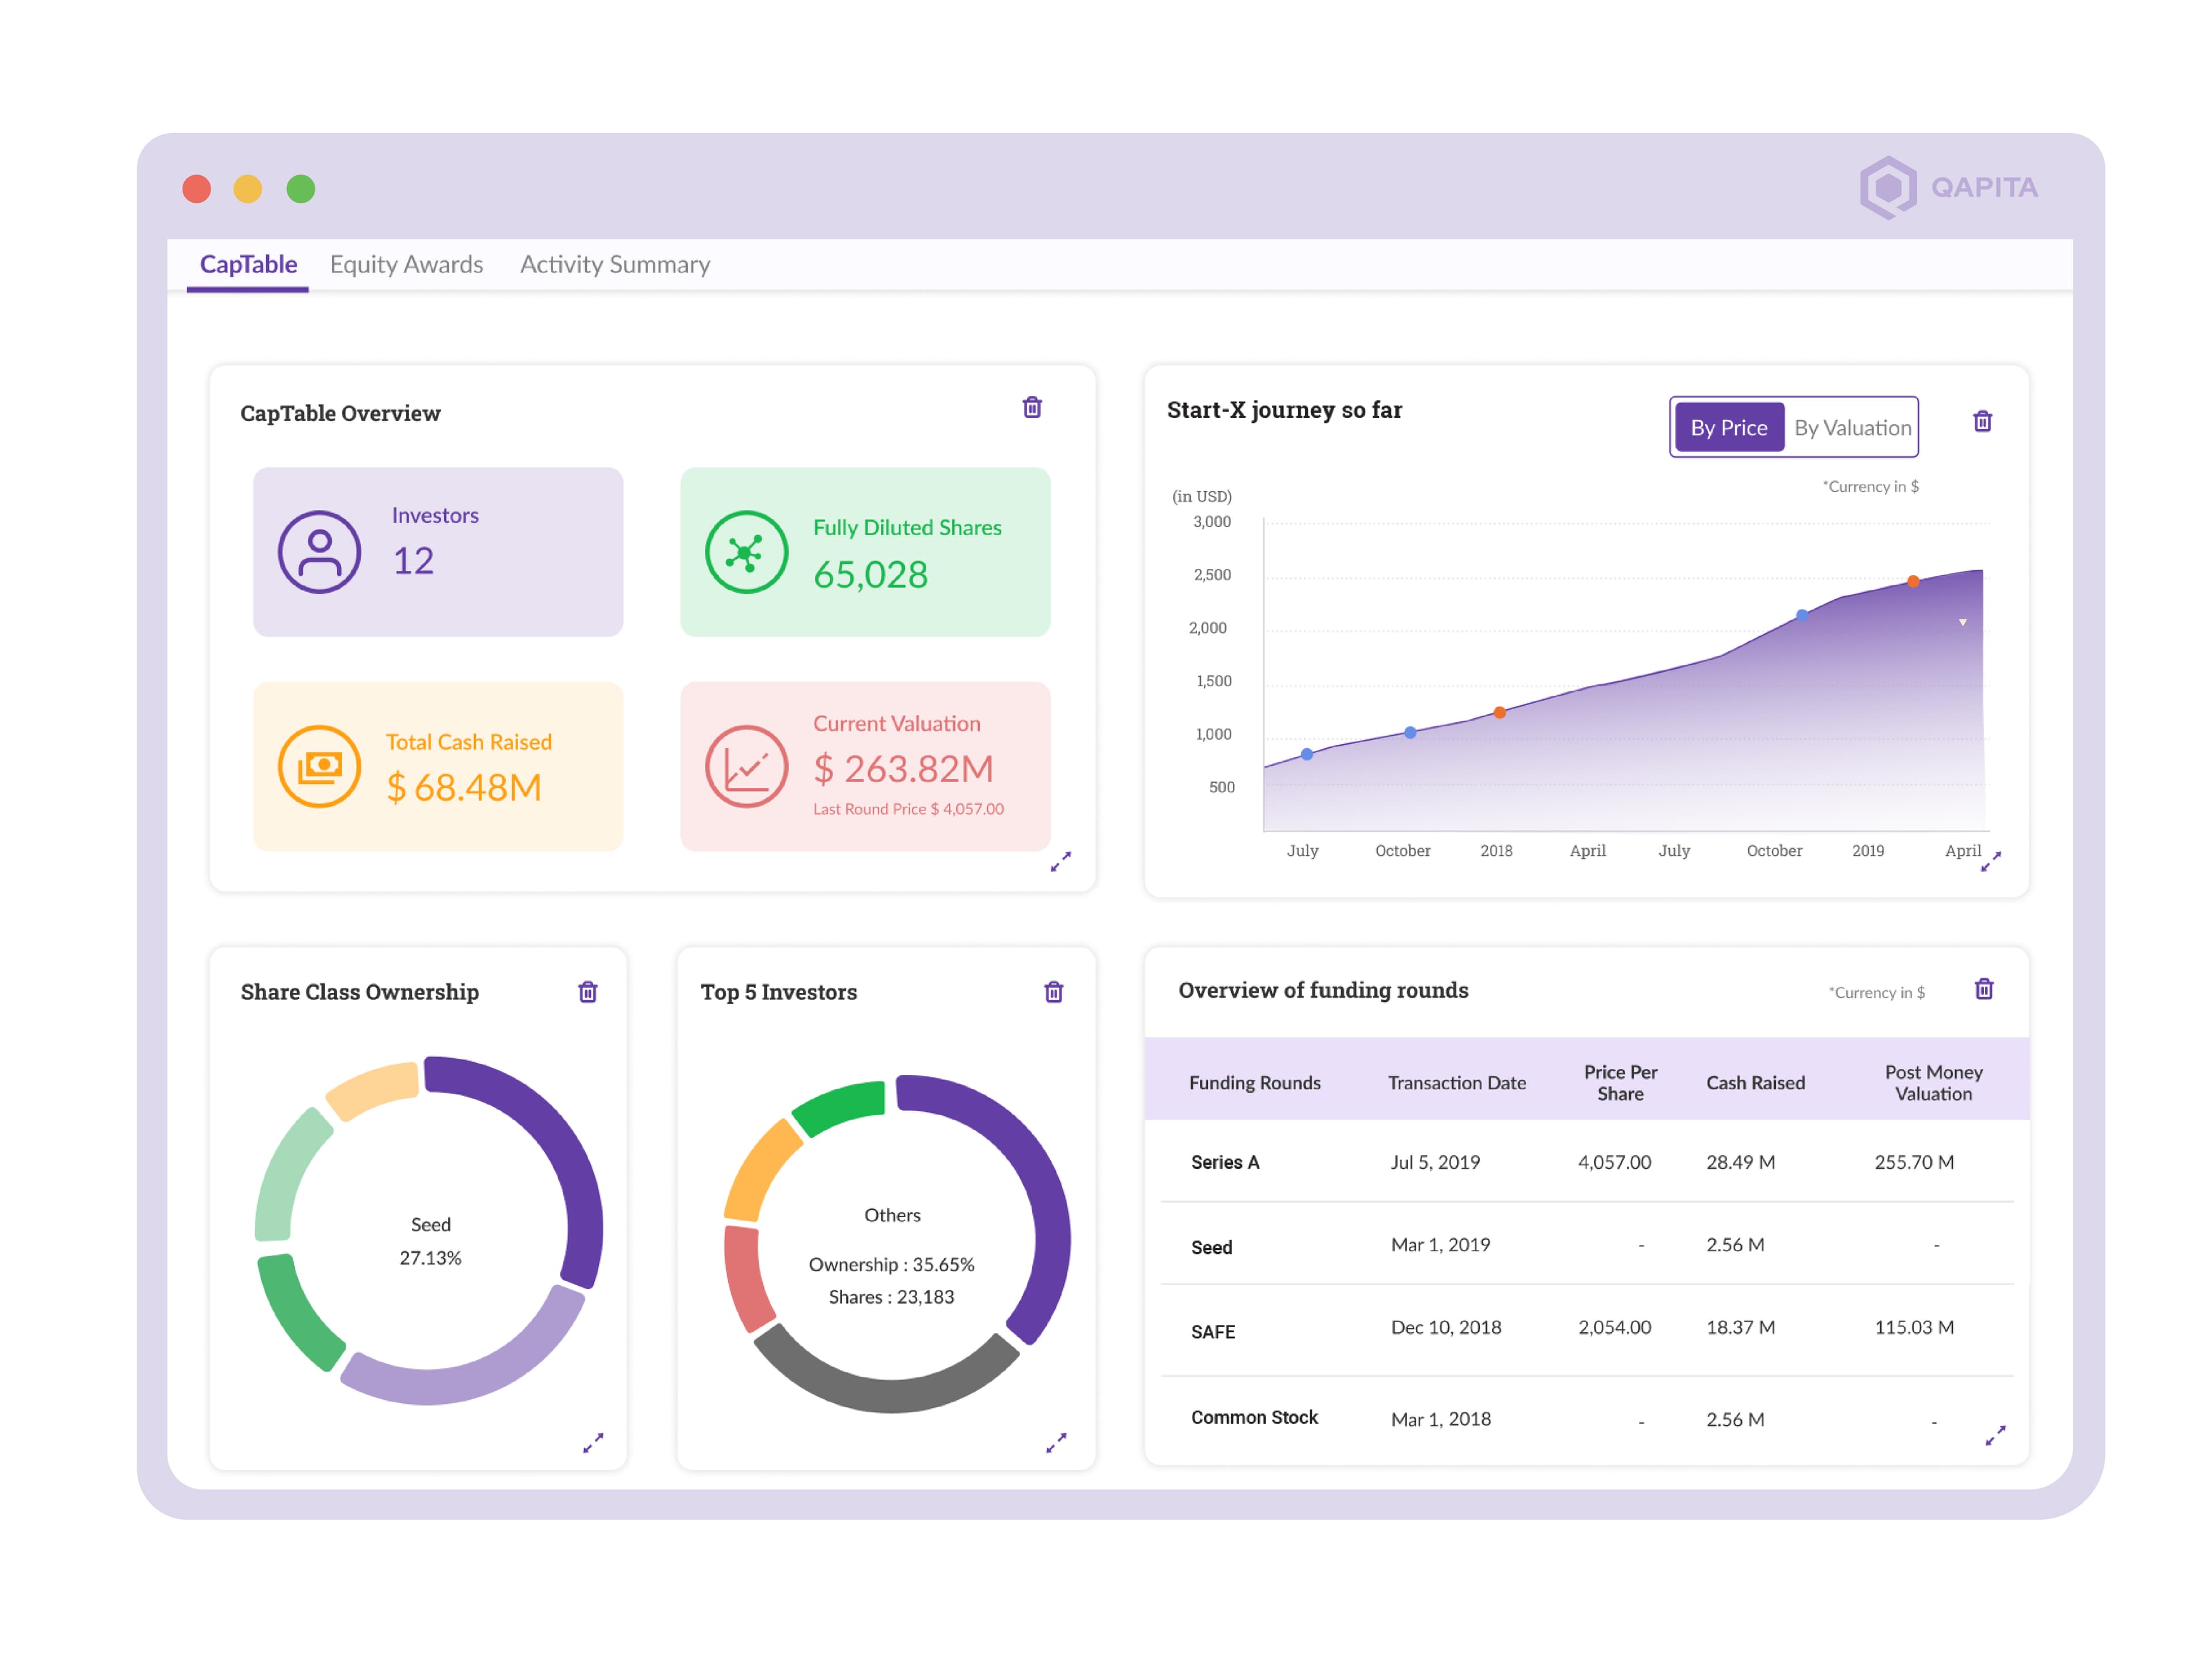This screenshot has width=2212, height=1659.
Task: Switch chart to By Valuation
Action: (x=1852, y=427)
